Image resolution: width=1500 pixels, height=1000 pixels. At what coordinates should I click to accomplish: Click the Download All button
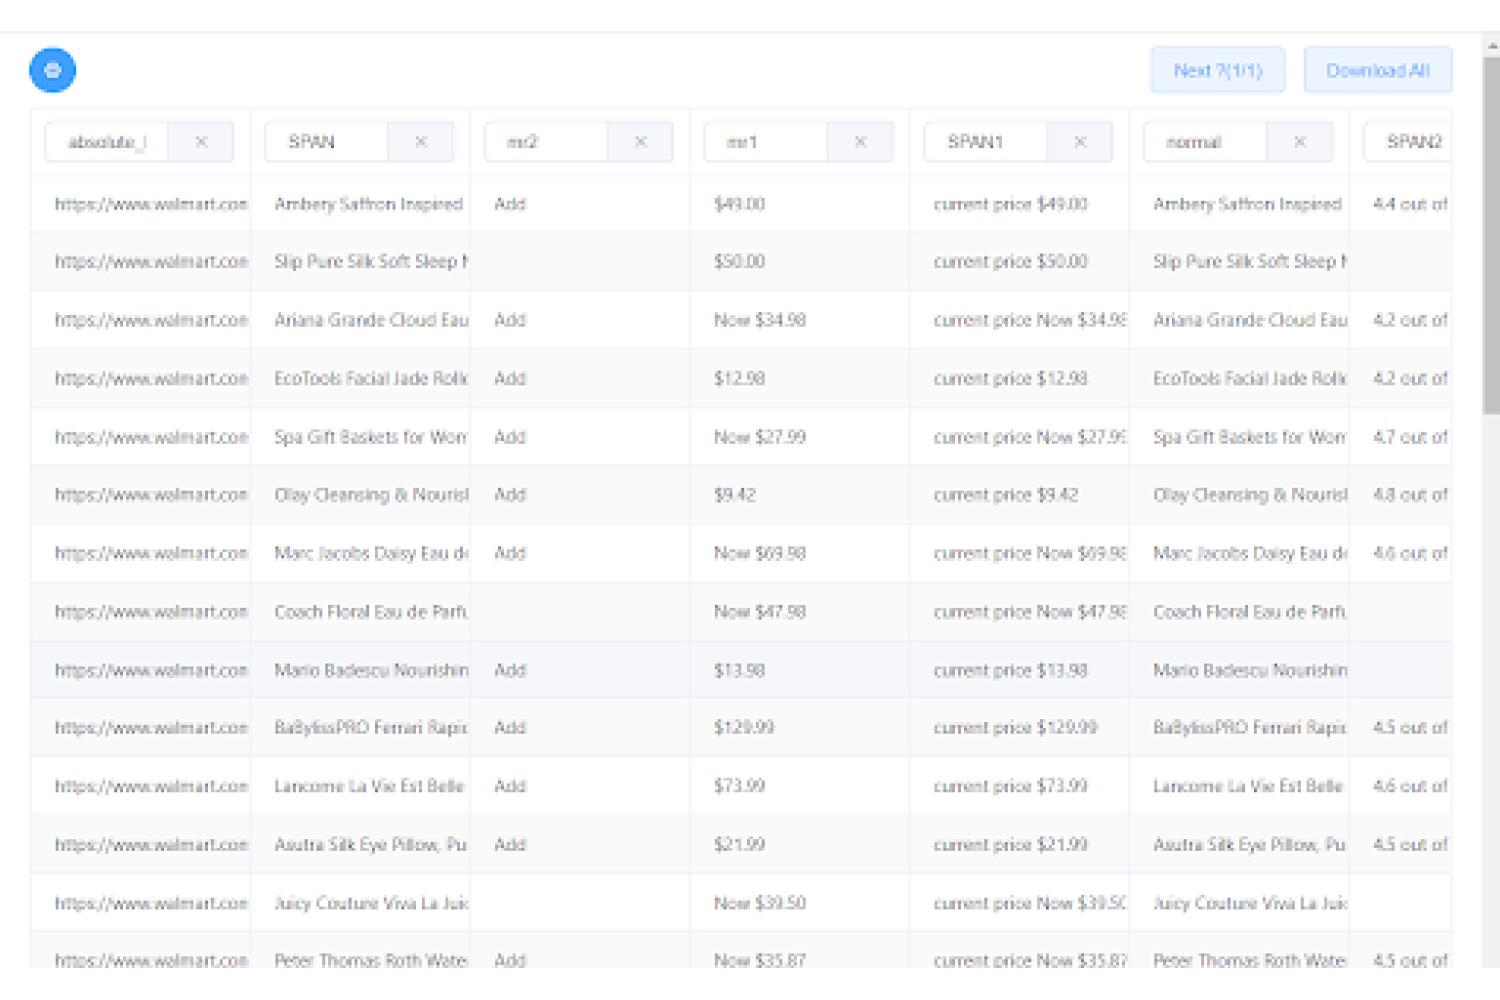(x=1377, y=70)
